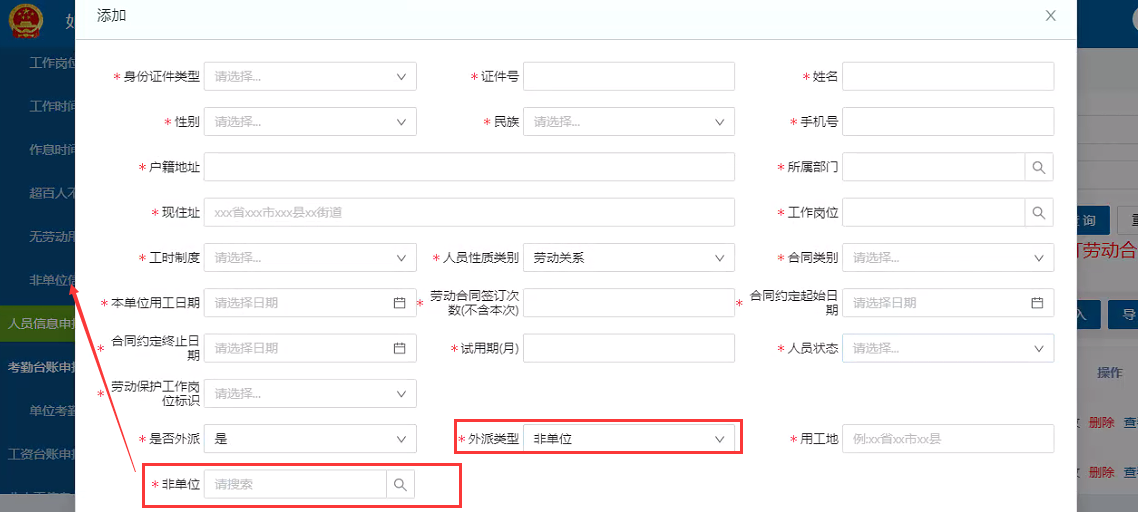This screenshot has width=1138, height=512.
Task: Select 人员信息申报 in the left sidebar
Action: (38, 324)
